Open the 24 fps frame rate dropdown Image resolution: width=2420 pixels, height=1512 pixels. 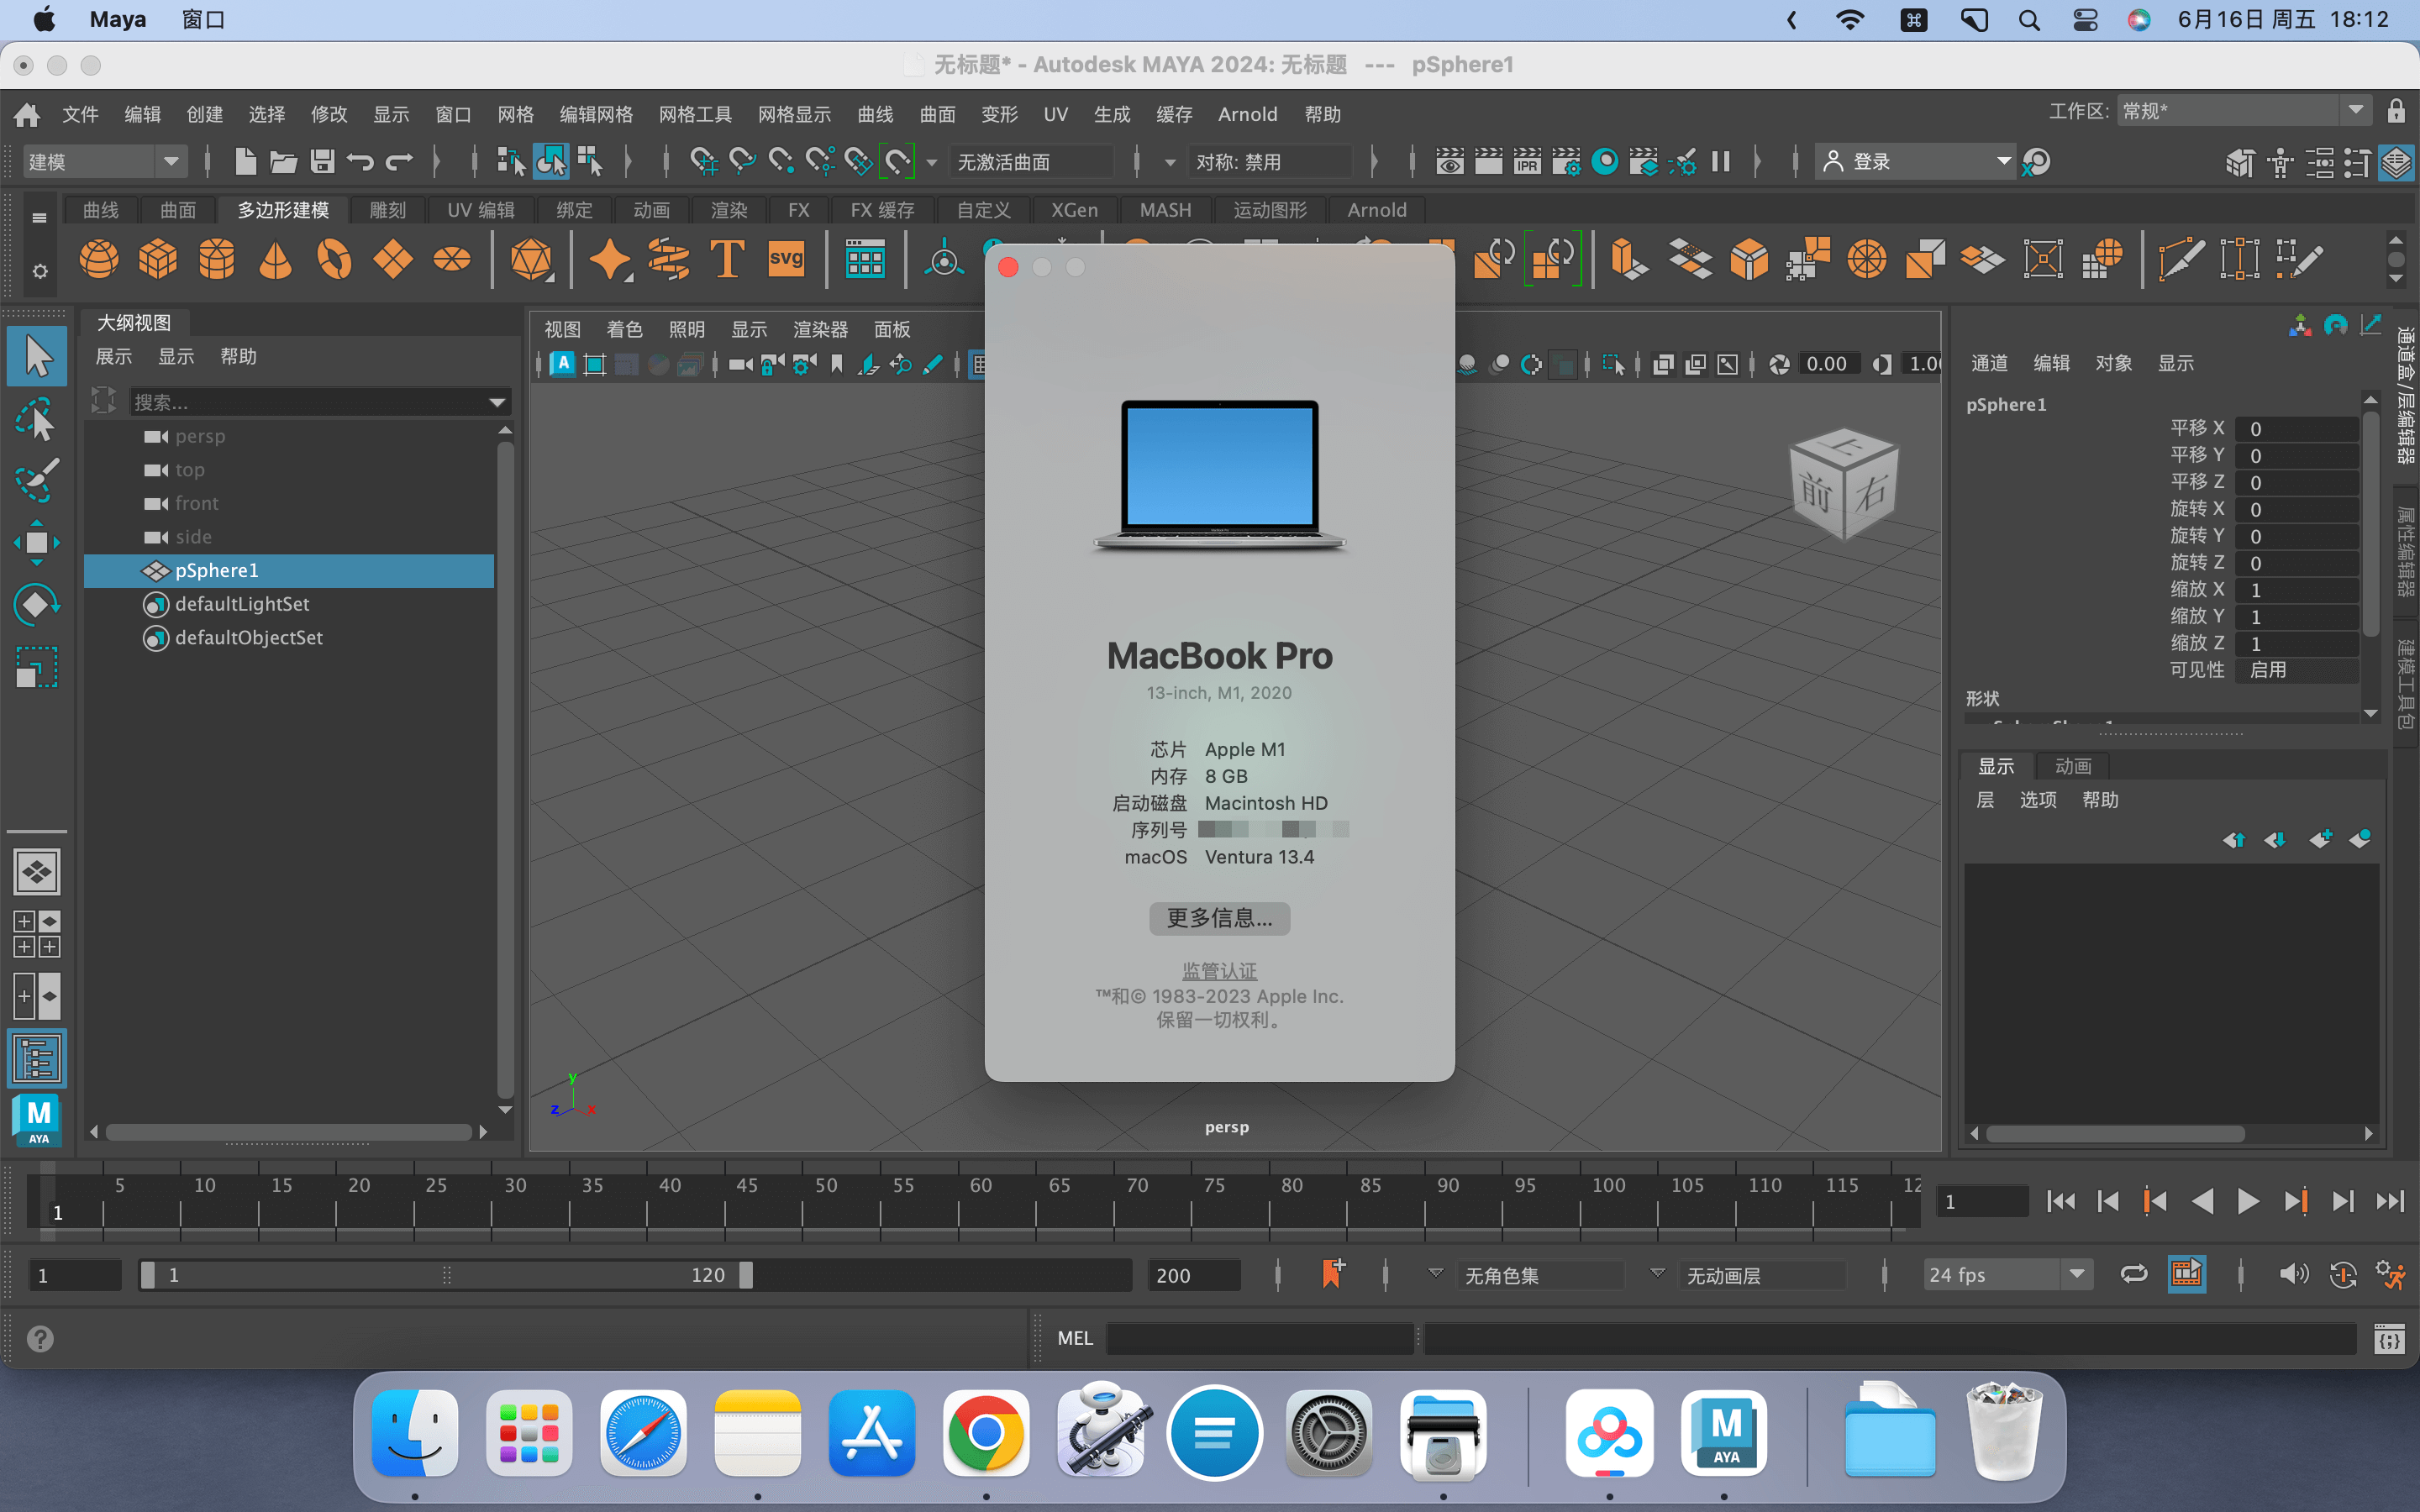click(2007, 1274)
